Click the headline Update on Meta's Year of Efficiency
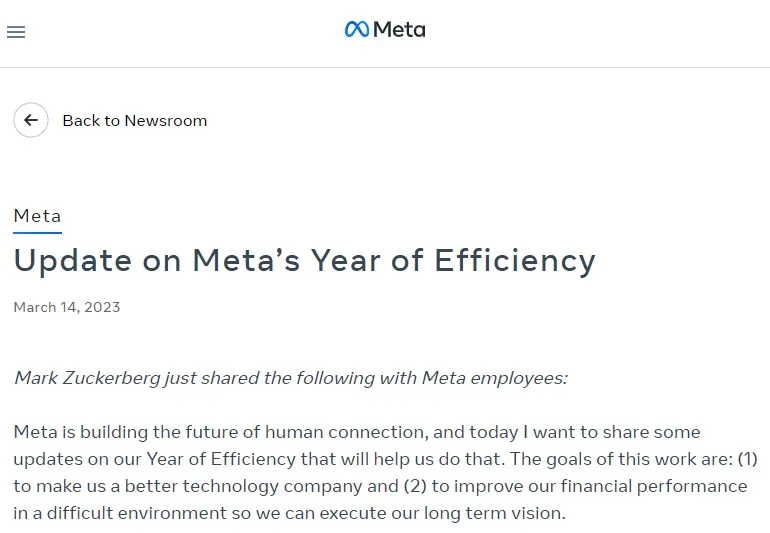The width and height of the screenshot is (770, 533). [x=304, y=261]
